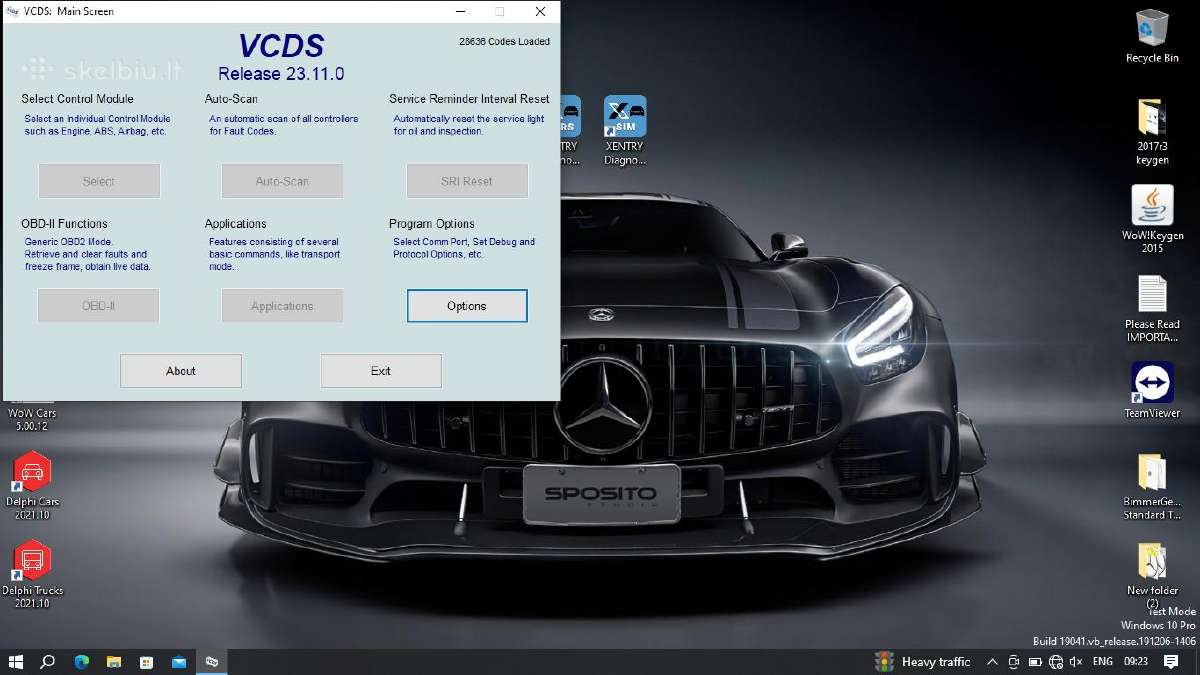
Task: Click the muted volume tray icon
Action: click(1076, 662)
